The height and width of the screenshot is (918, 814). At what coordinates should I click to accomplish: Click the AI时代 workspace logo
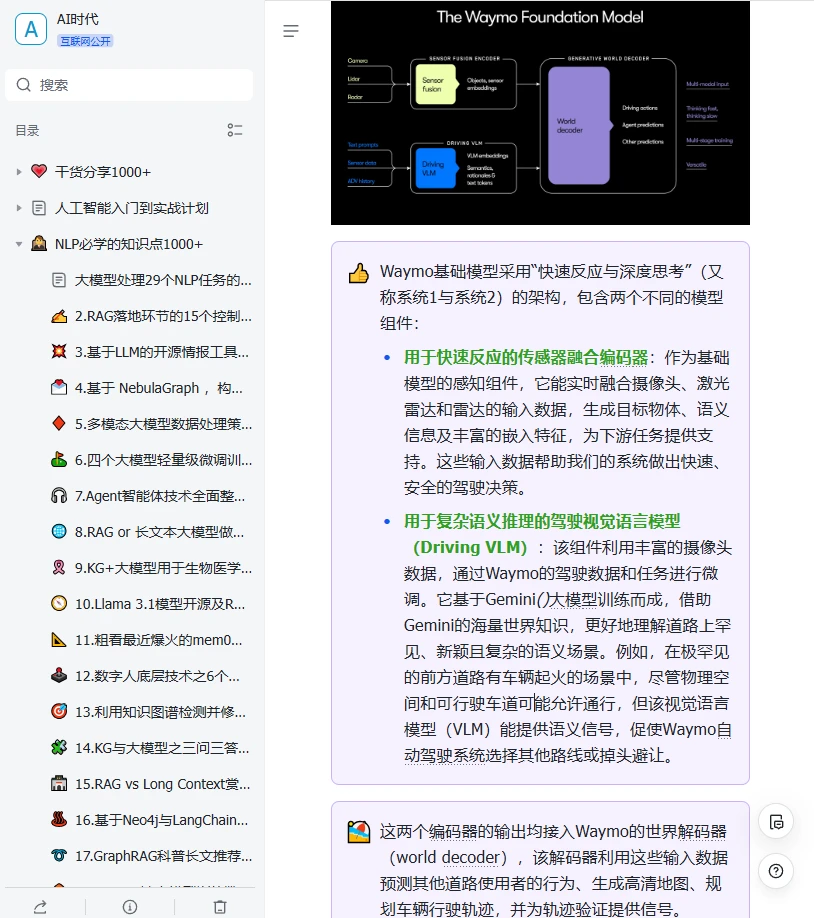pyautogui.click(x=30, y=28)
